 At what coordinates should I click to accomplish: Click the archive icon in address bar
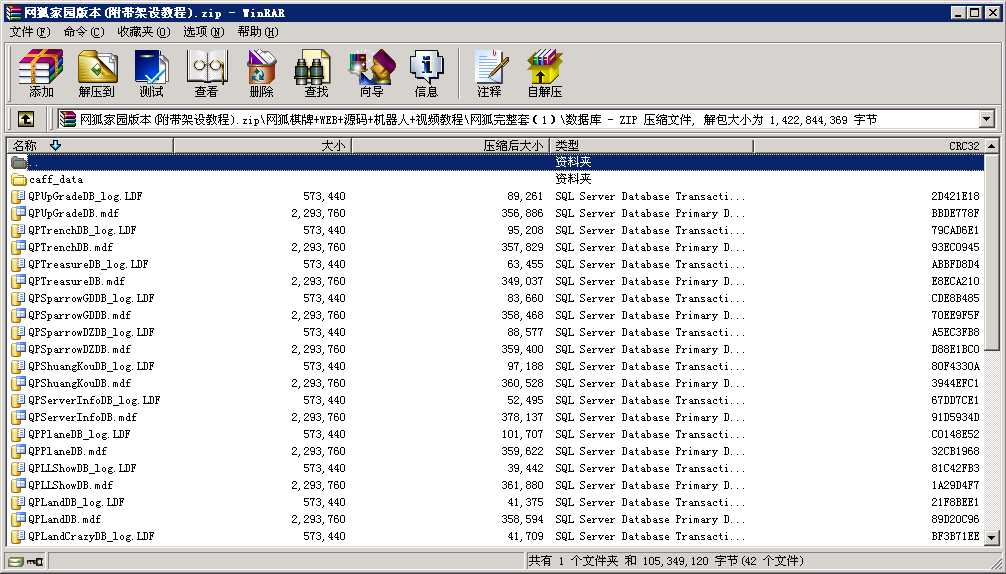tap(67, 119)
